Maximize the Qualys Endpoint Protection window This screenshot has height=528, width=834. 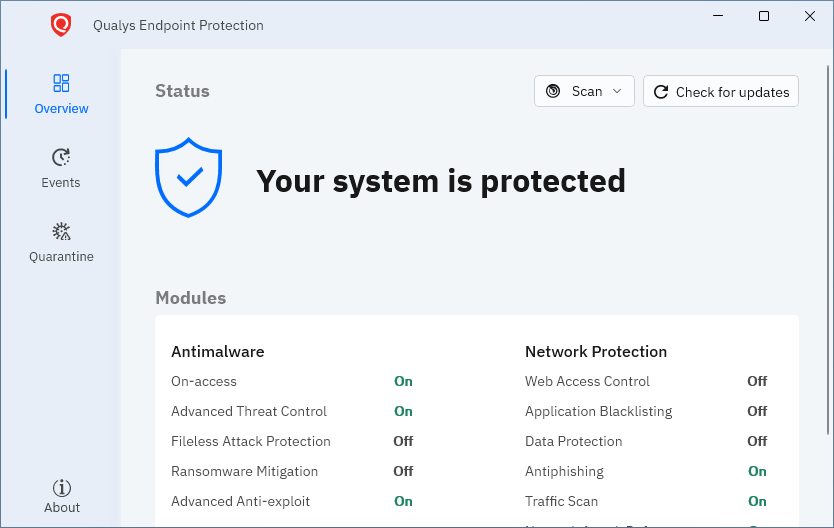[x=764, y=16]
